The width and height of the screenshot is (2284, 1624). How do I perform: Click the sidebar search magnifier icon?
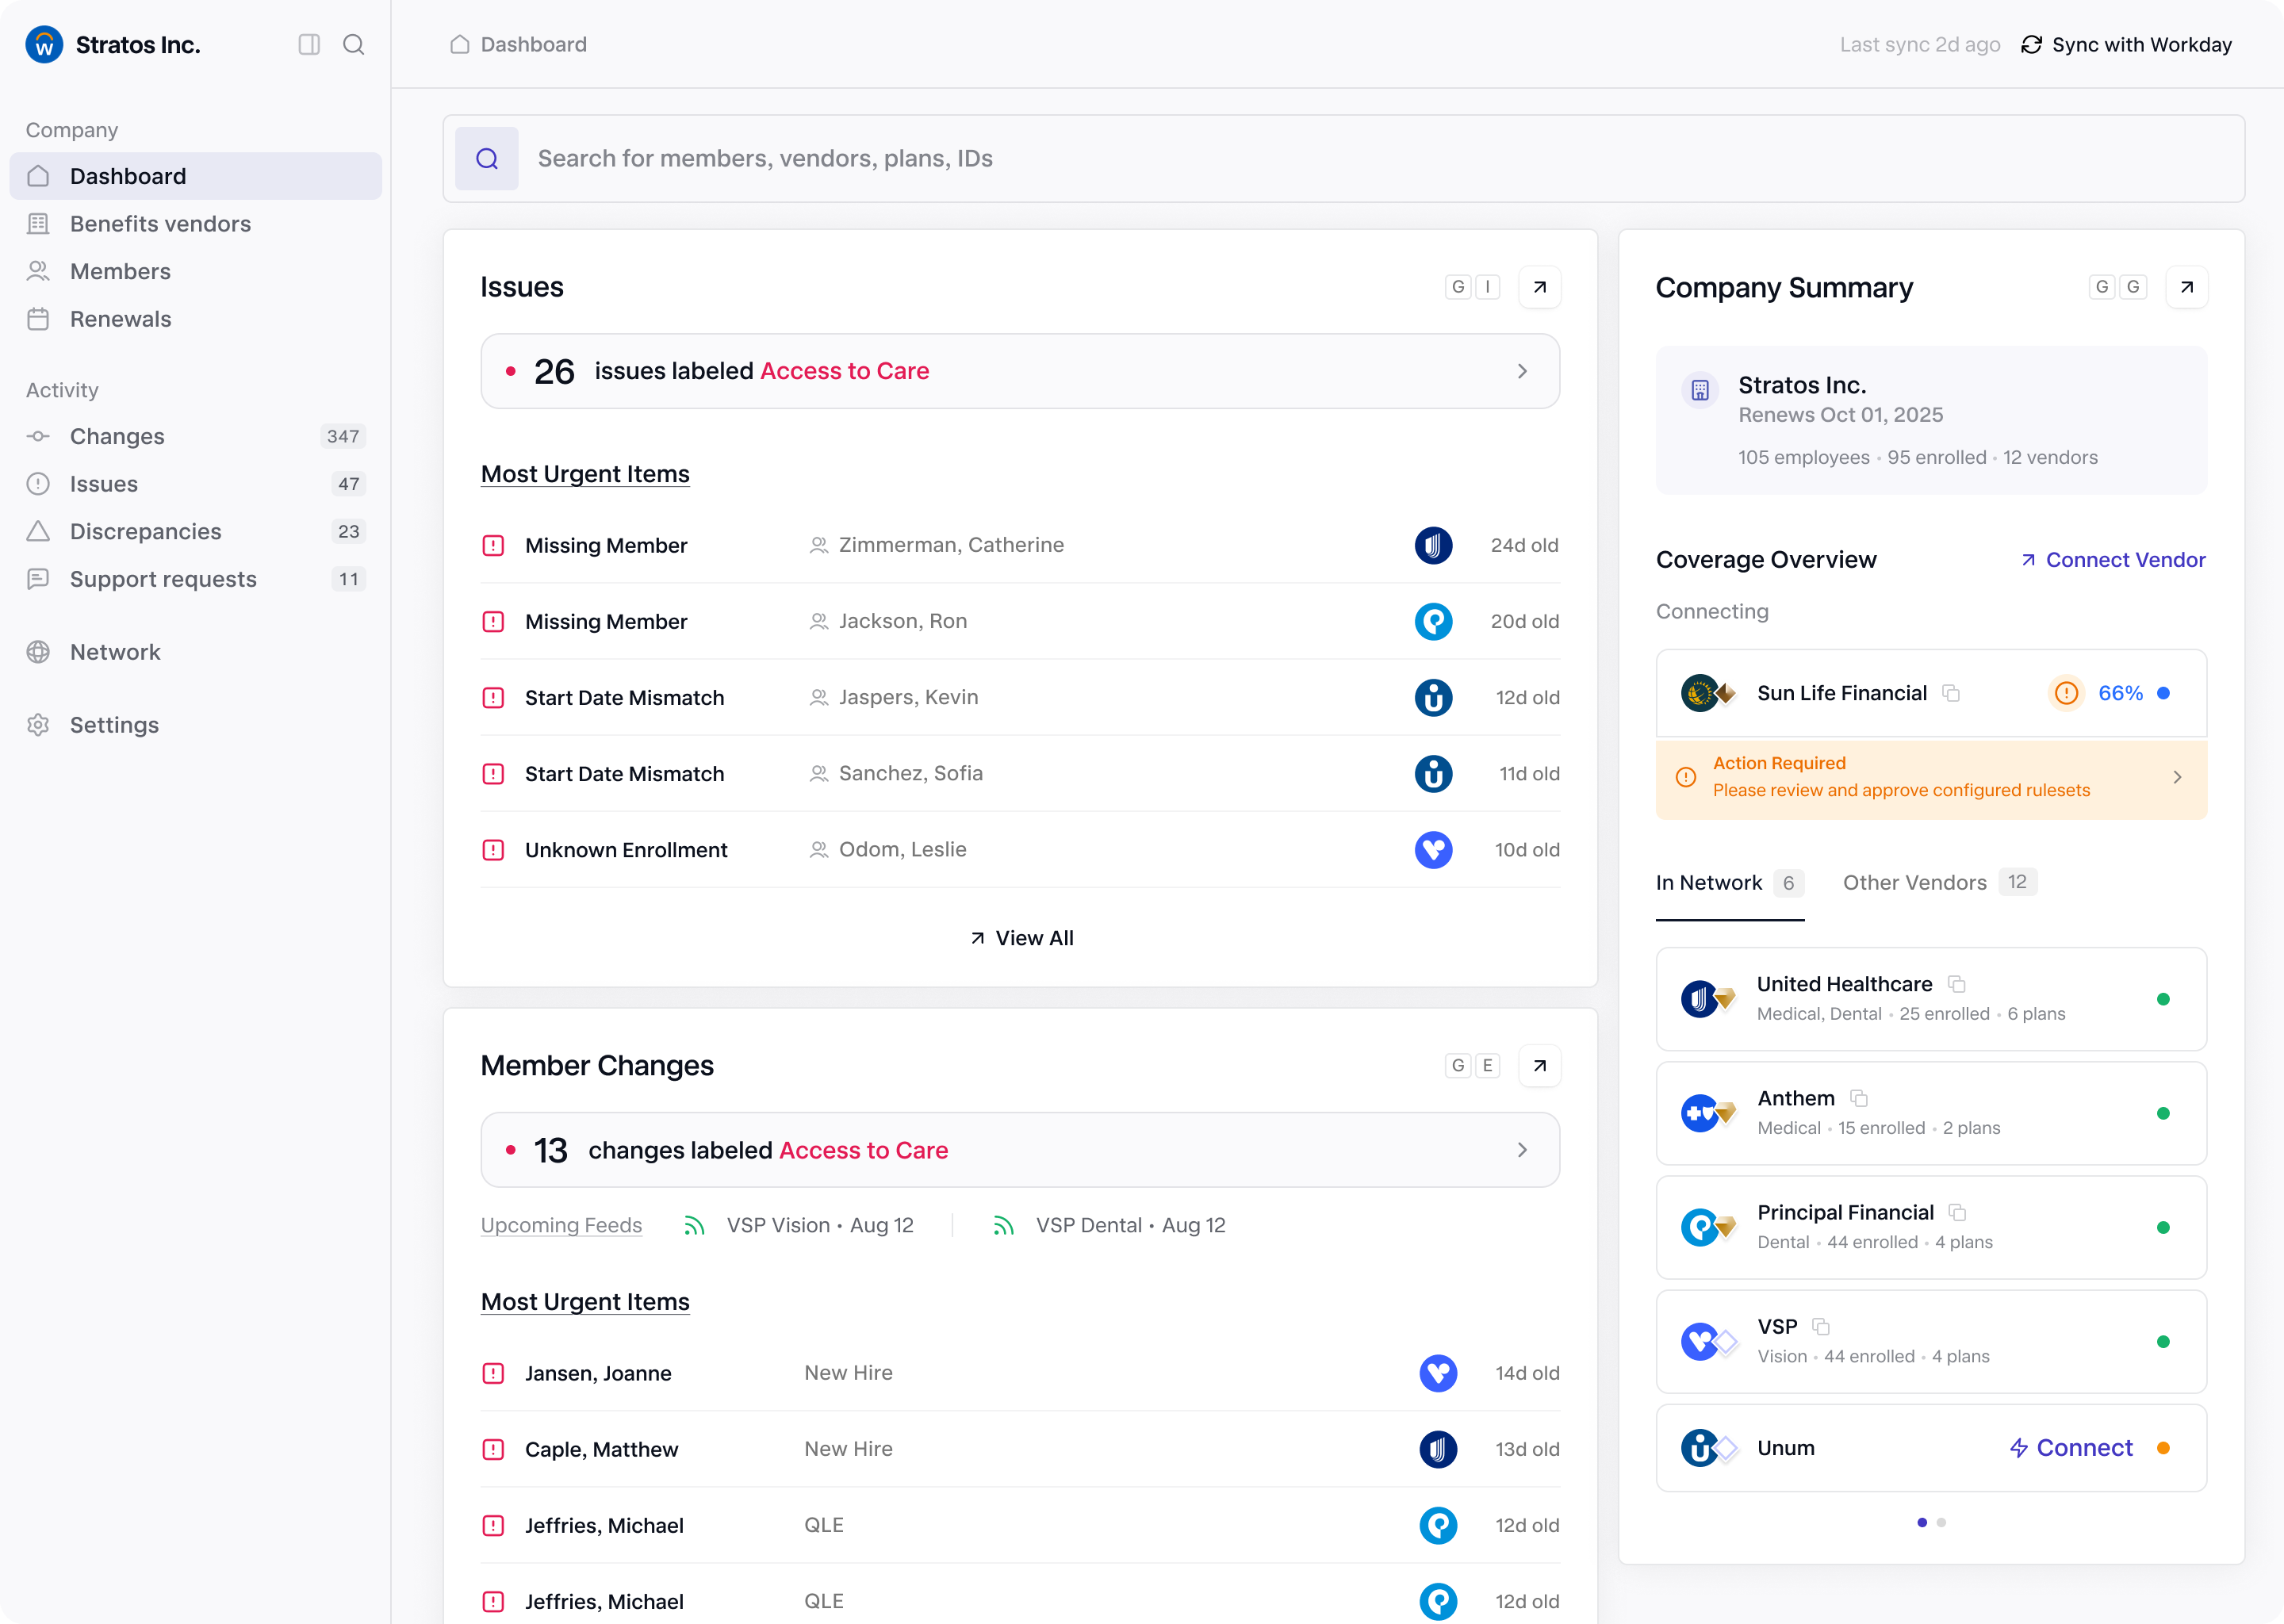(x=353, y=44)
